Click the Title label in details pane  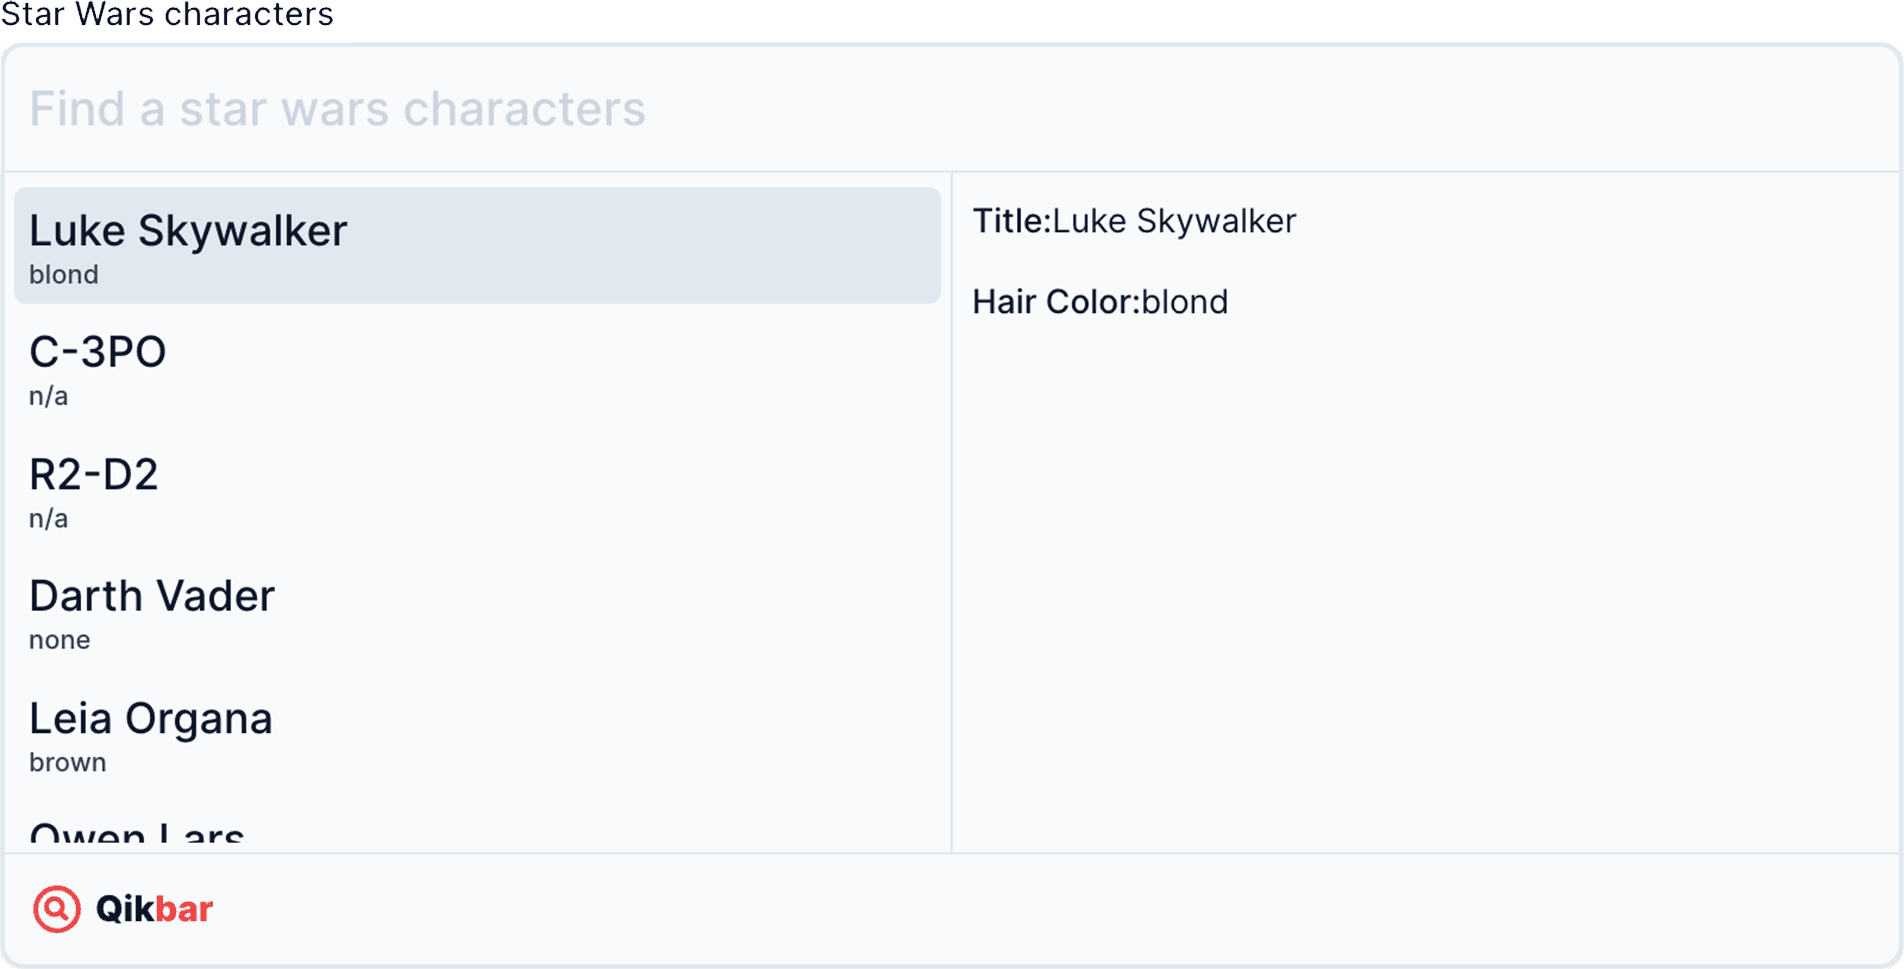tap(1011, 221)
